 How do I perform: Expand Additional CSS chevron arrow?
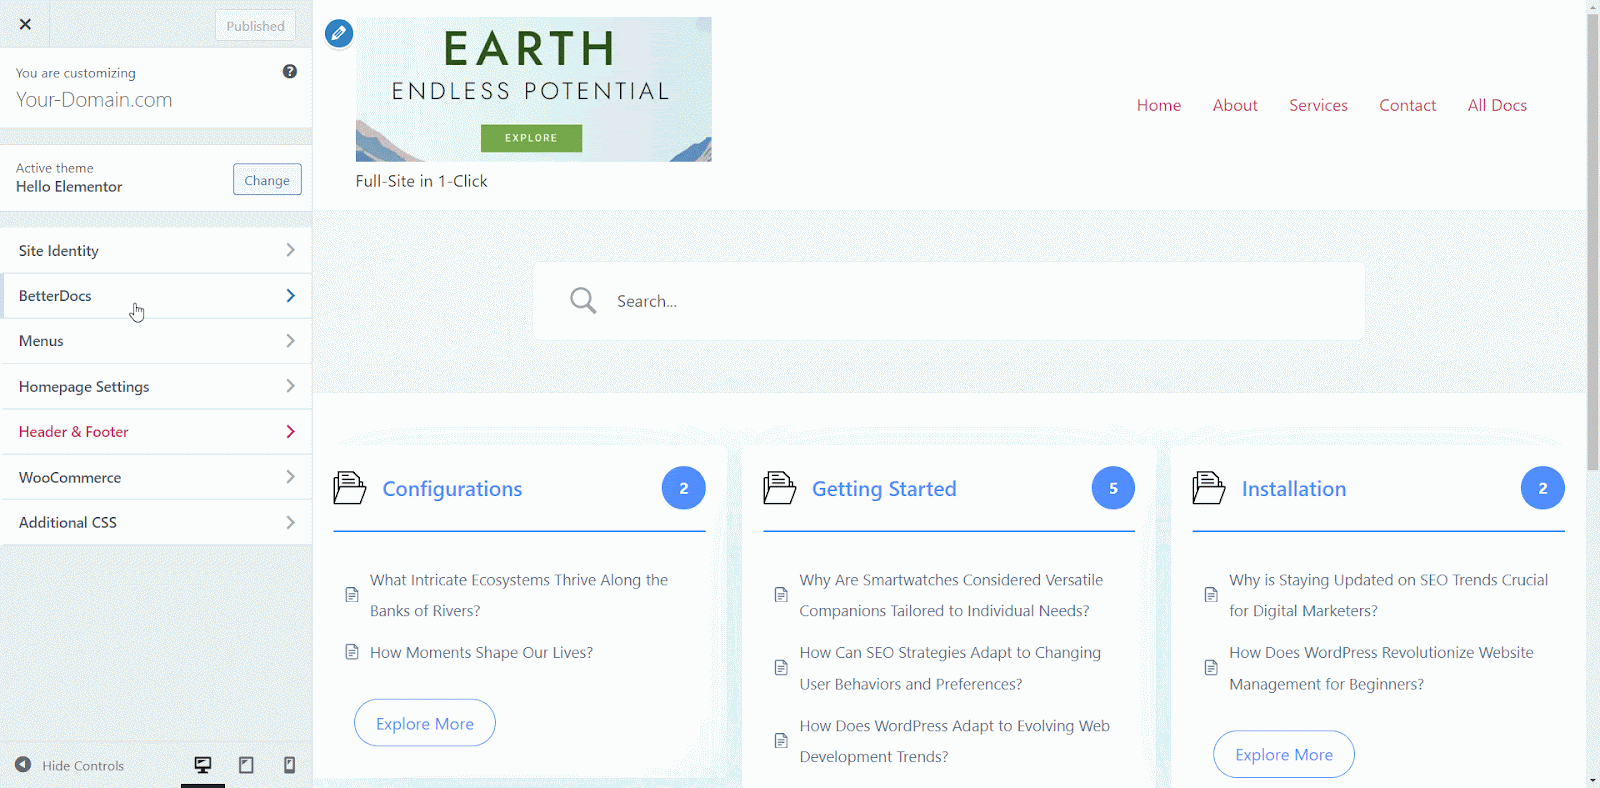coord(290,522)
